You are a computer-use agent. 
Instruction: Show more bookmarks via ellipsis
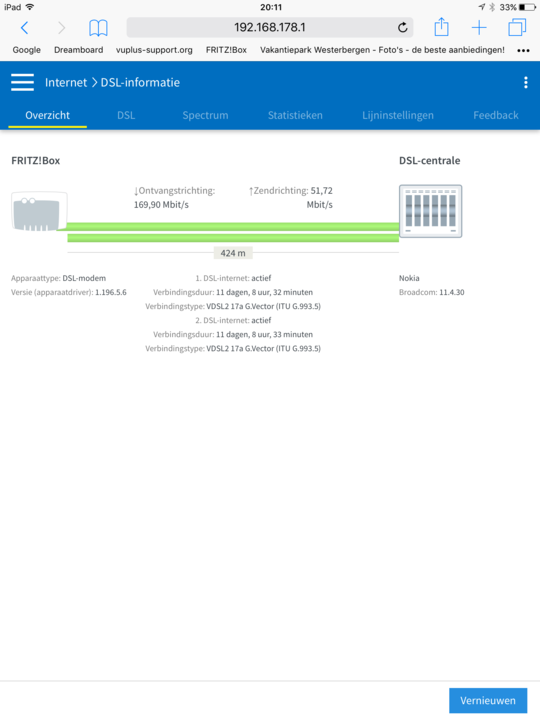[523, 51]
